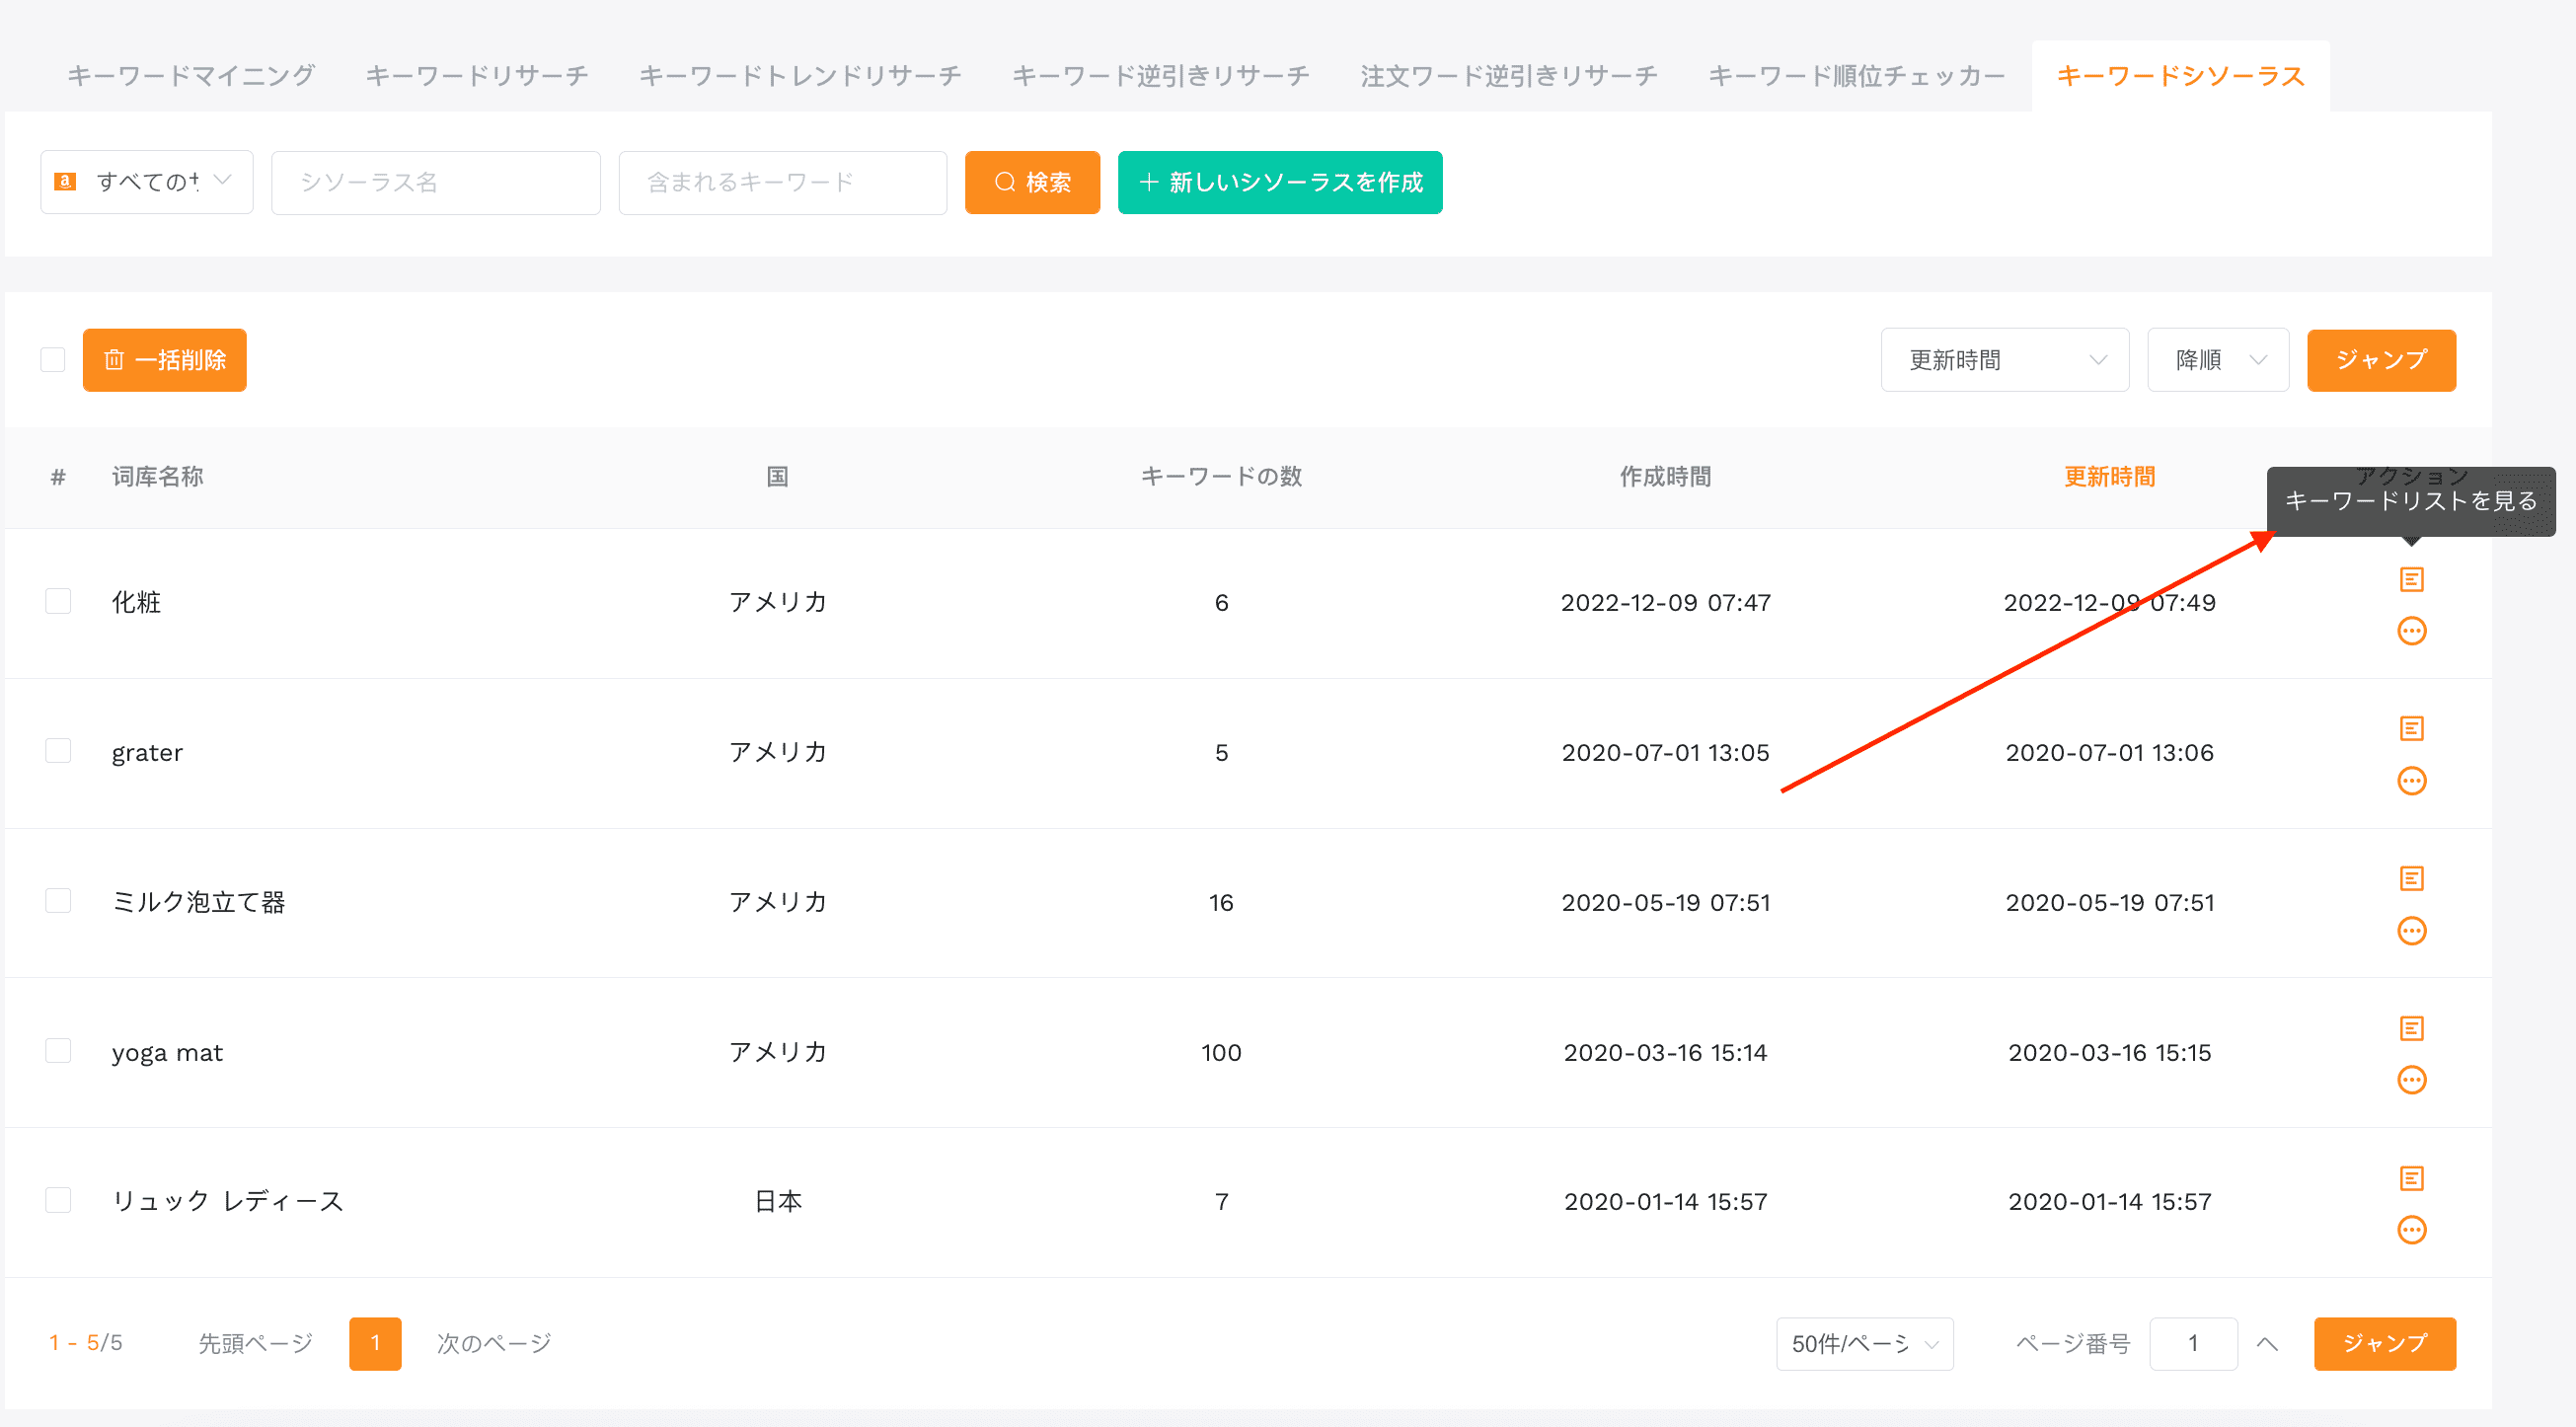Go to 先頭ページ link
Image resolution: width=2576 pixels, height=1427 pixels.
[x=256, y=1343]
